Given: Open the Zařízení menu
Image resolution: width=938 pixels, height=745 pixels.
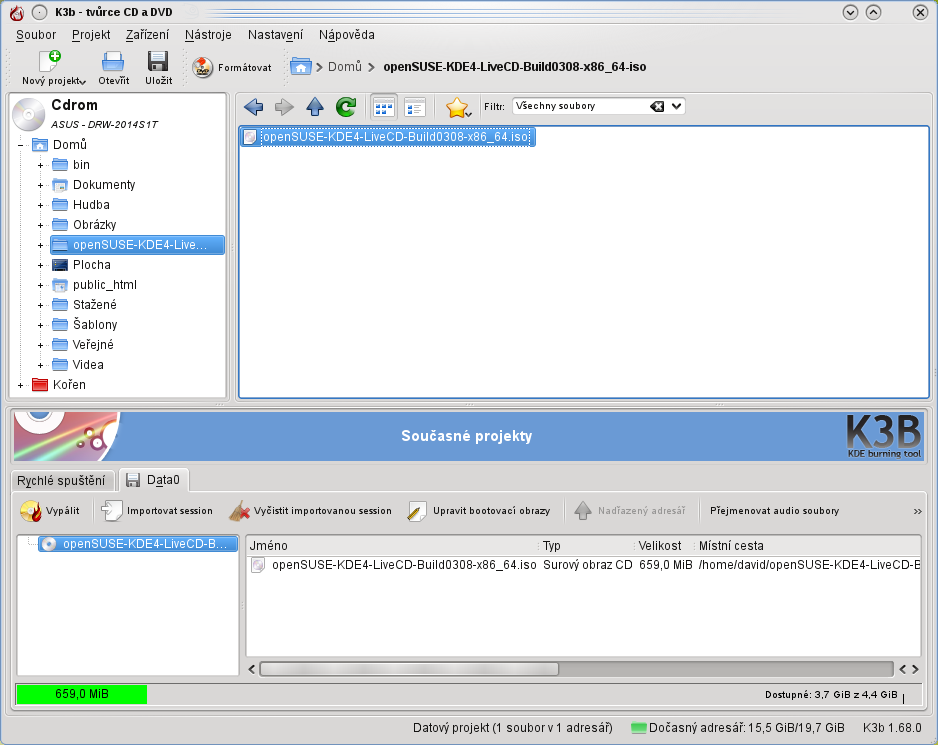Looking at the screenshot, I should pos(147,35).
